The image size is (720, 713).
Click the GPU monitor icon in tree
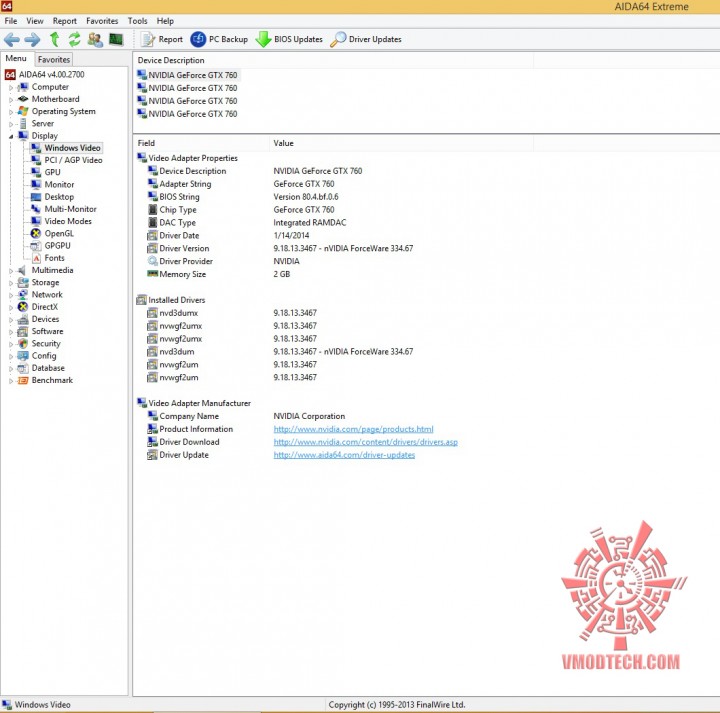point(36,172)
